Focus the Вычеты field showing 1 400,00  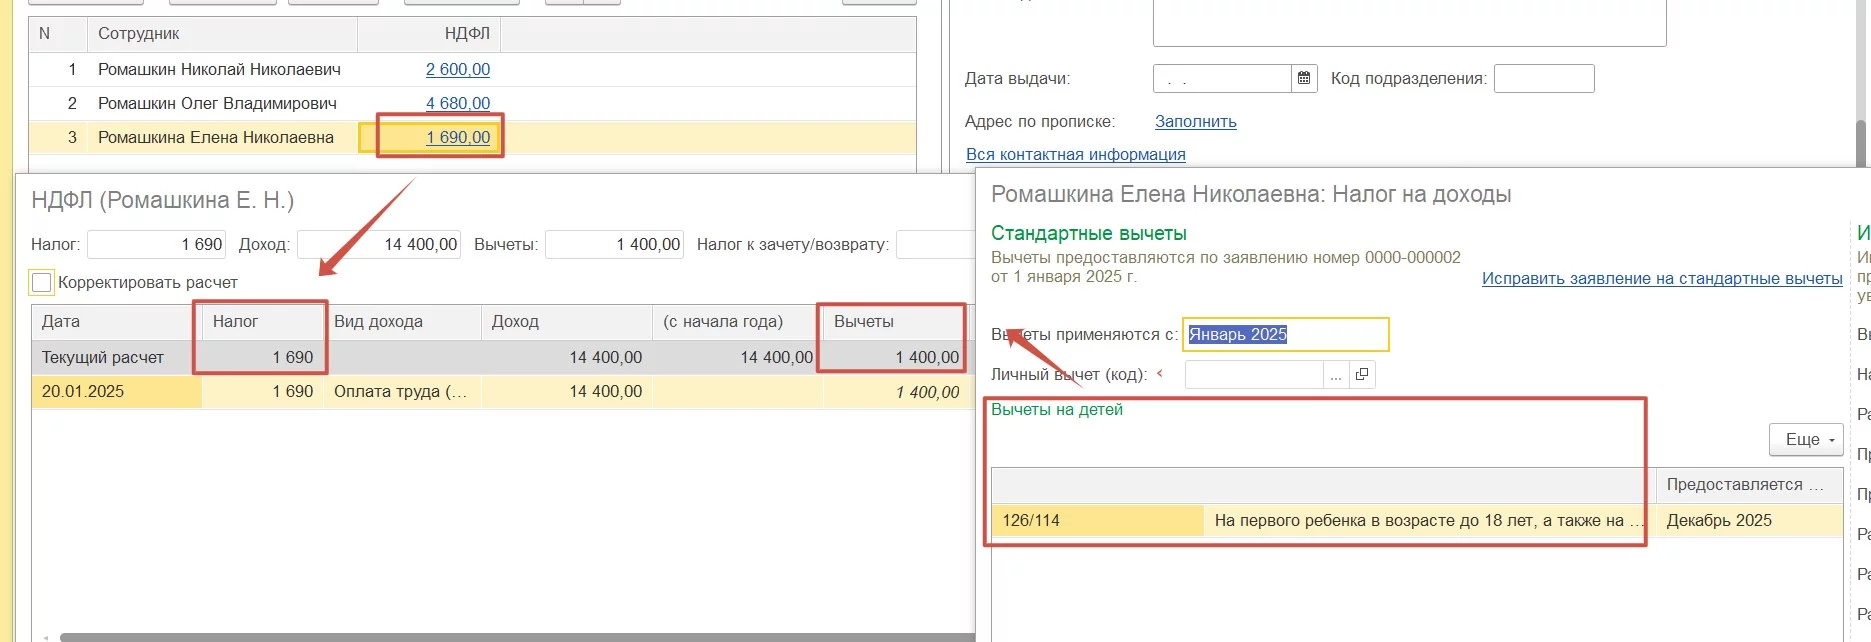pos(614,245)
